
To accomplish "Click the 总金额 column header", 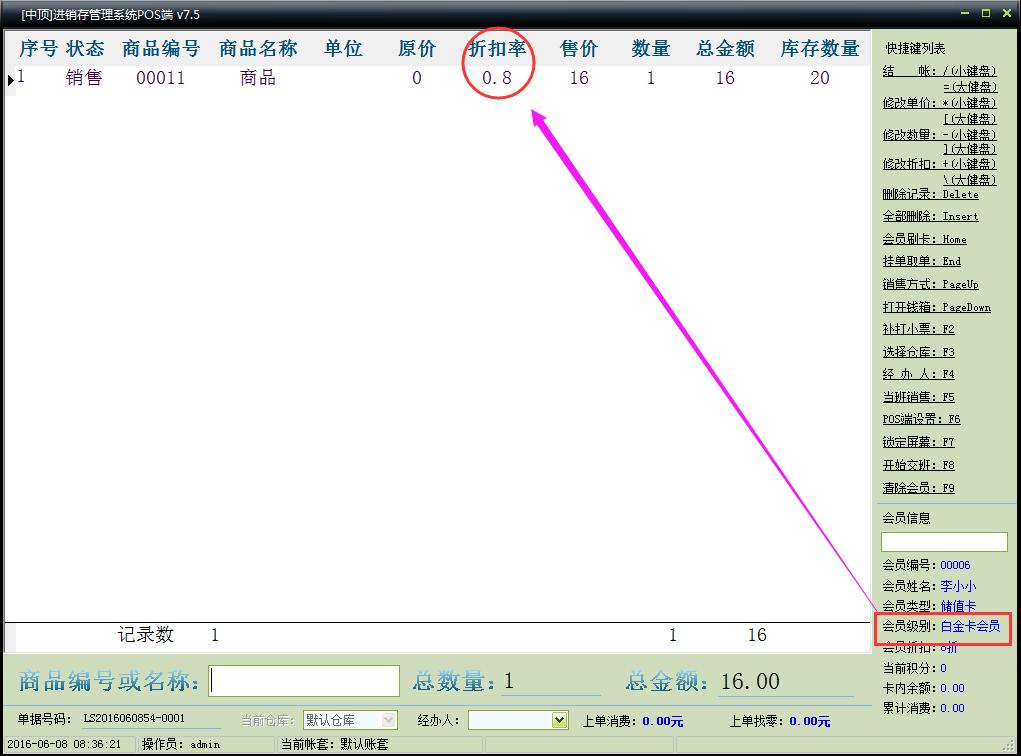I will click(725, 48).
